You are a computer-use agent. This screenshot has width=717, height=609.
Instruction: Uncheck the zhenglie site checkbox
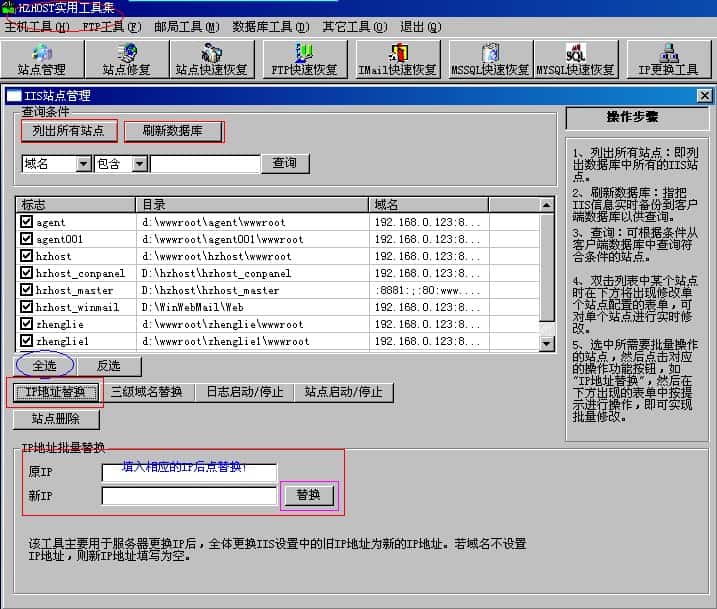[27, 324]
